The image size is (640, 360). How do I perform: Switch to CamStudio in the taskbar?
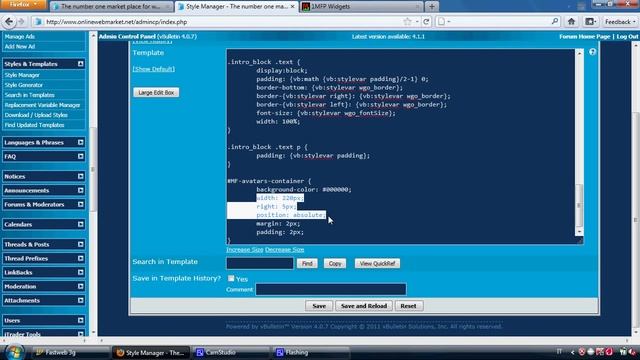230,352
